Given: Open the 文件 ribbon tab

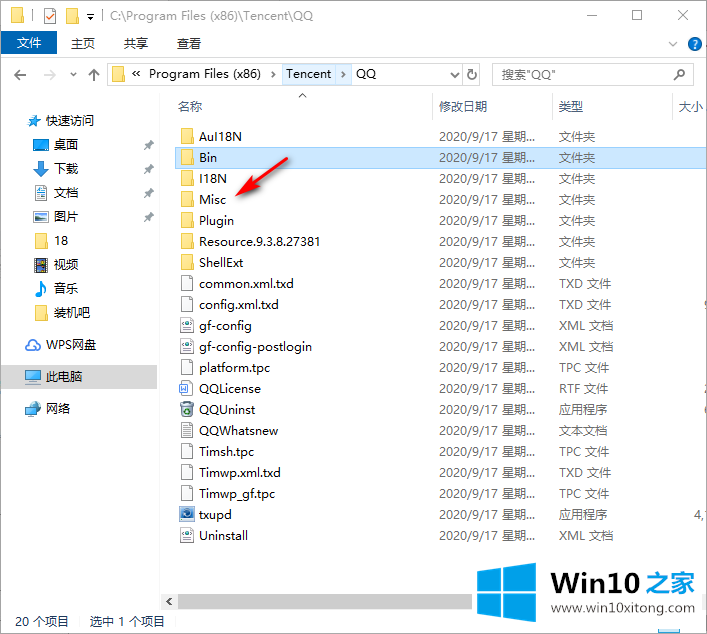Looking at the screenshot, I should point(29,43).
